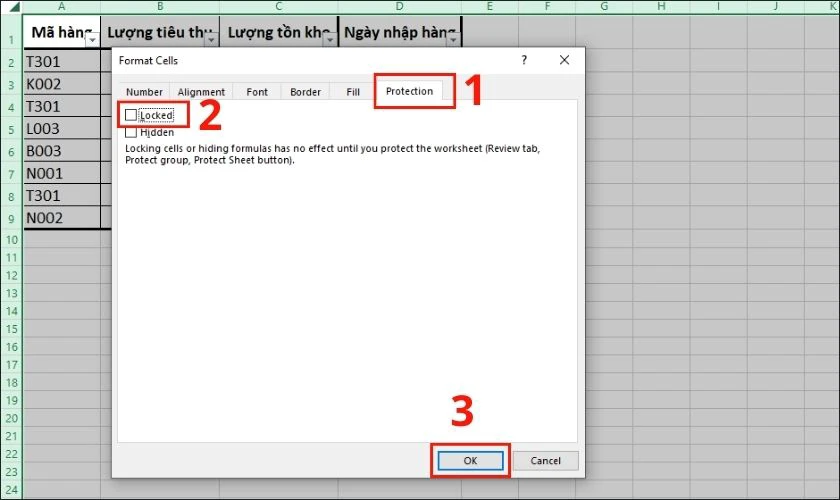The width and height of the screenshot is (840, 500).
Task: Select cell T301 in row 2
Action: tap(62, 62)
